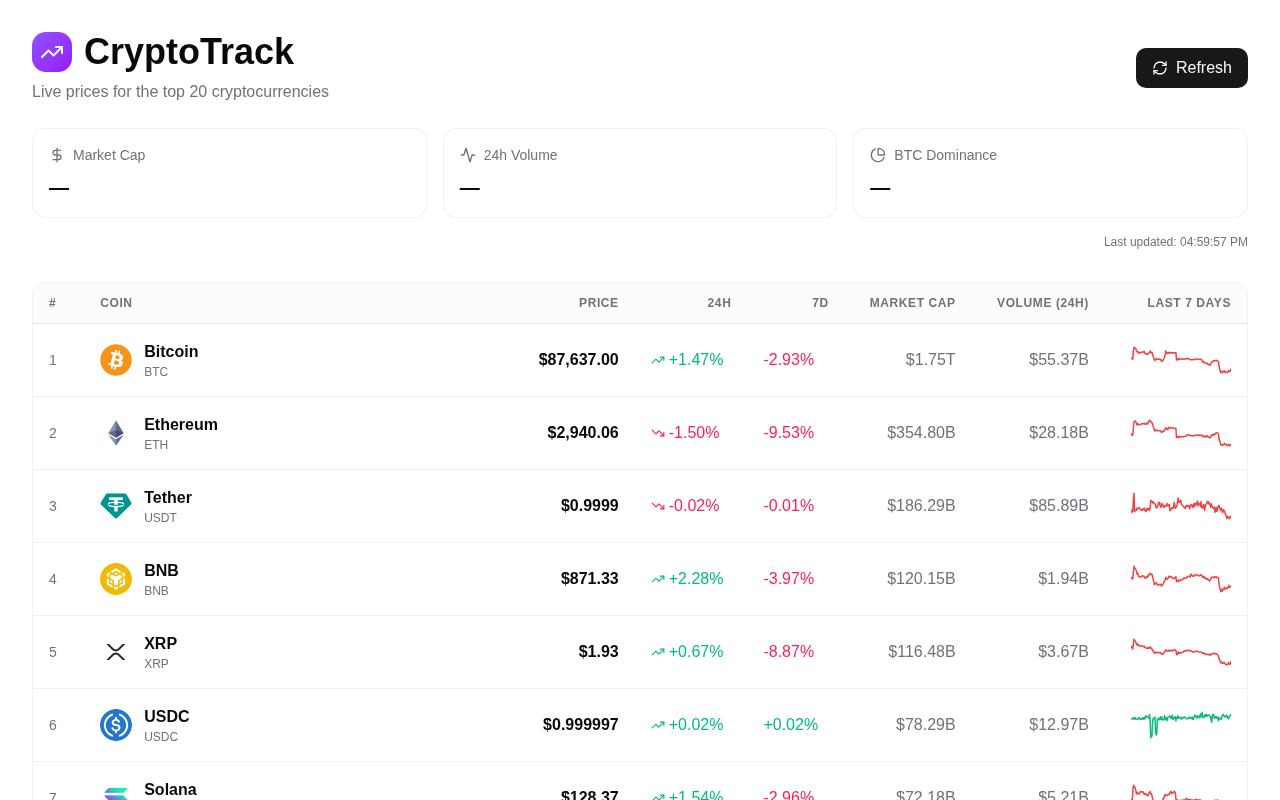Click the BNB coin icon
This screenshot has height=800, width=1280.
point(115,579)
